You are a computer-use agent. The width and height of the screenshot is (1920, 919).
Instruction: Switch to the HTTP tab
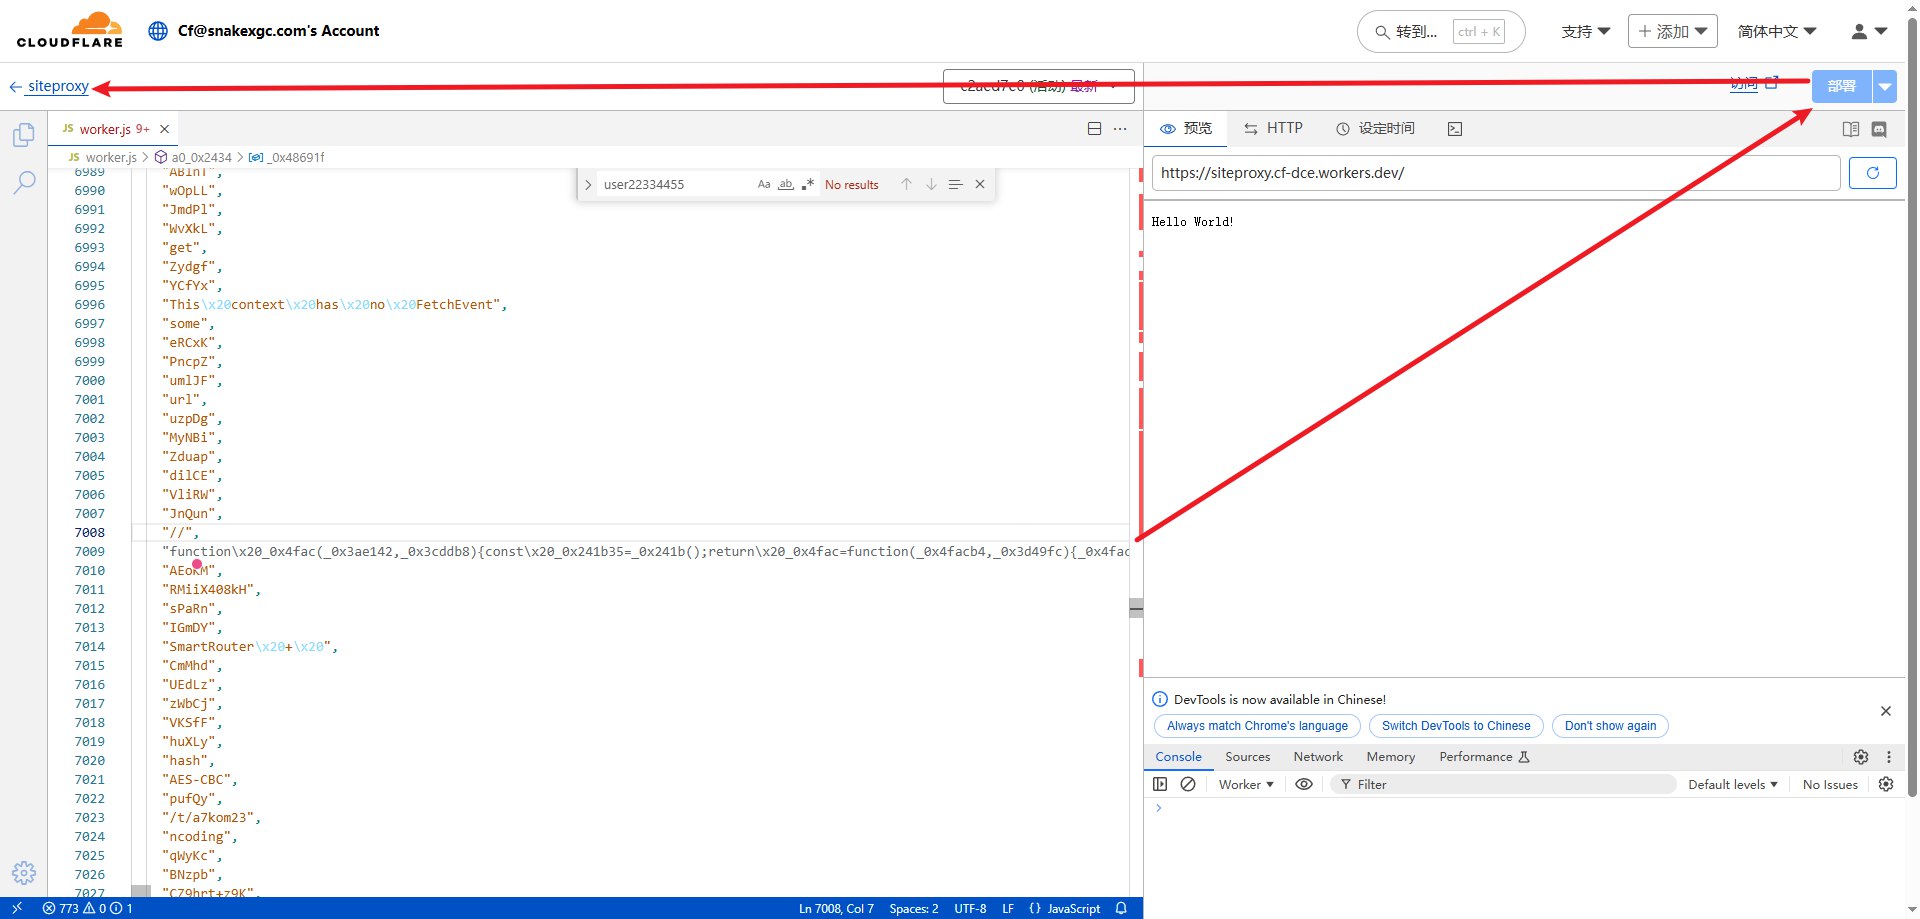pyautogui.click(x=1273, y=128)
